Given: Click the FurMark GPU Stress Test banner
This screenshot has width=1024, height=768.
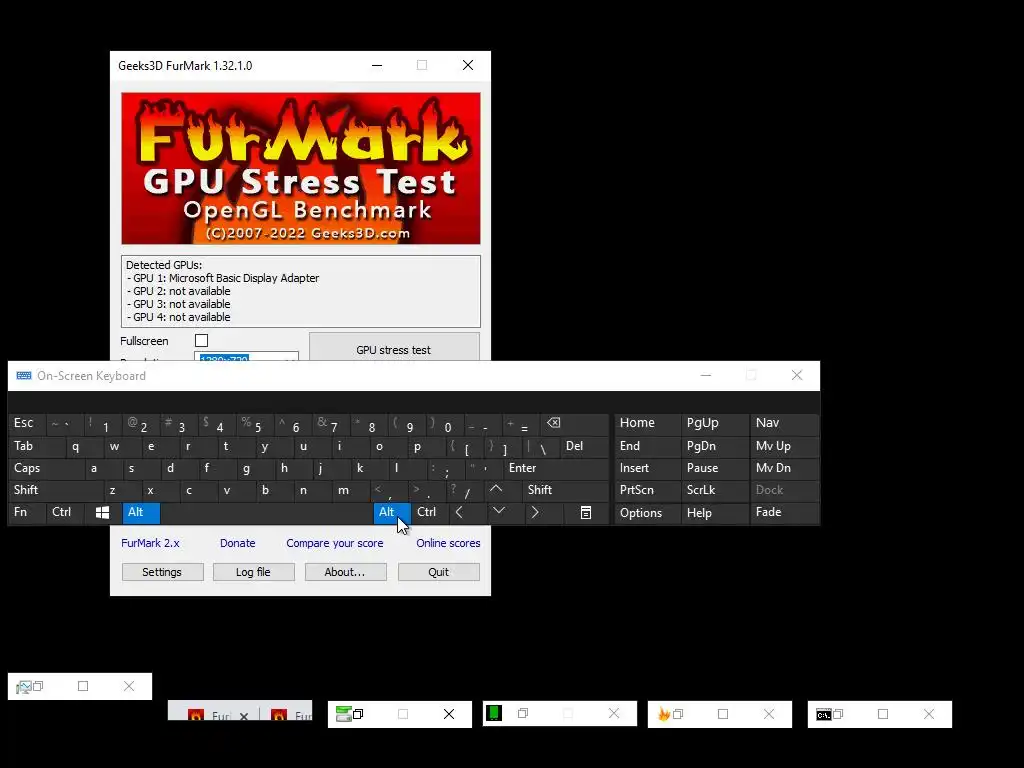Looking at the screenshot, I should coord(300,168).
